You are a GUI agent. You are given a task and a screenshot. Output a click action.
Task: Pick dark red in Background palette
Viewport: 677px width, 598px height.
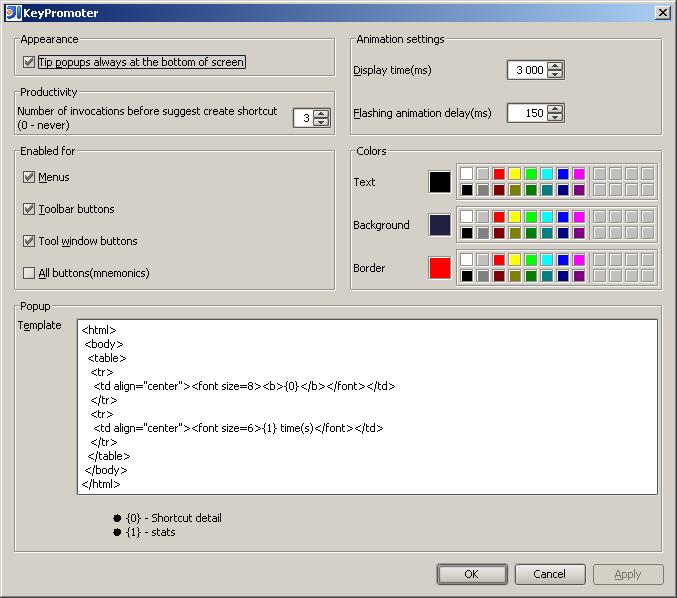(499, 233)
